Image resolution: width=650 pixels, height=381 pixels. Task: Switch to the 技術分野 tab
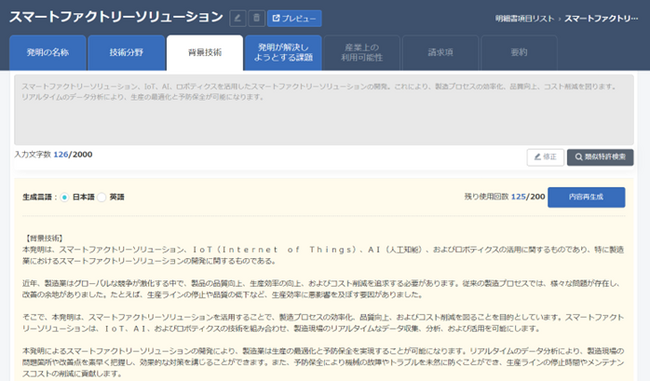(x=126, y=53)
